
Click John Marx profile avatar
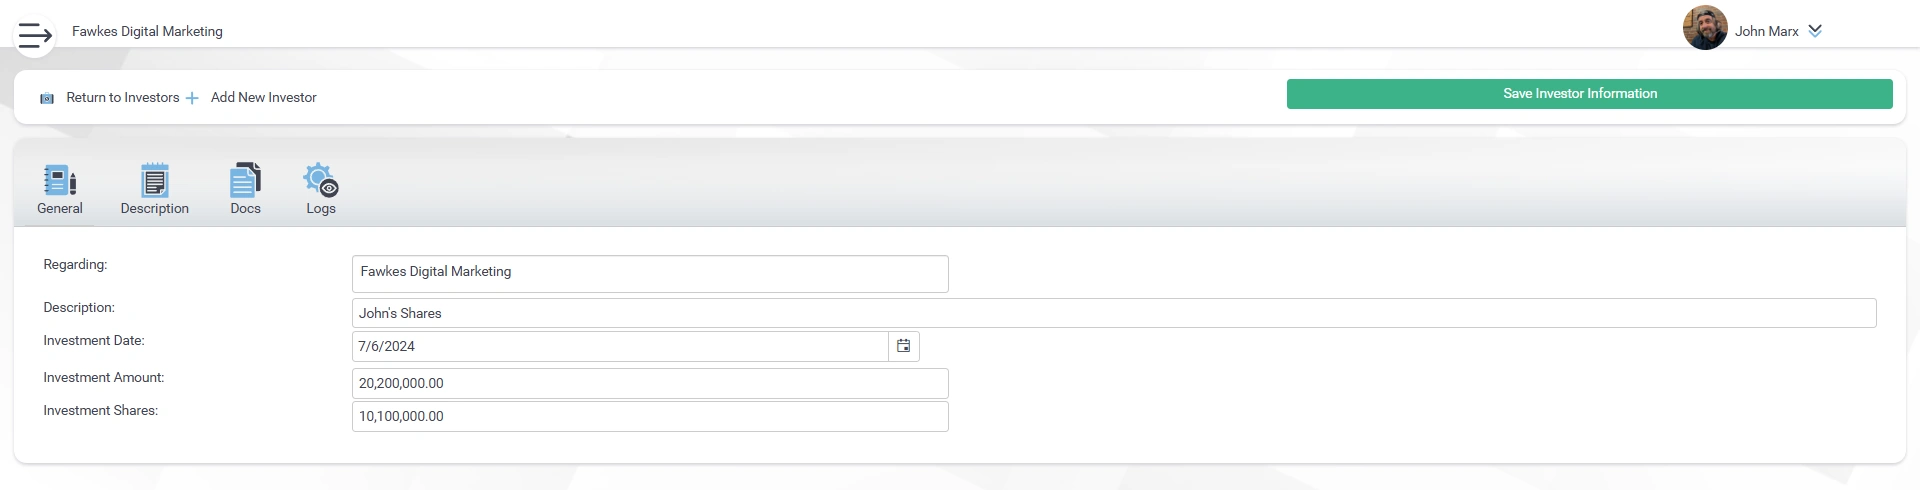coord(1705,28)
